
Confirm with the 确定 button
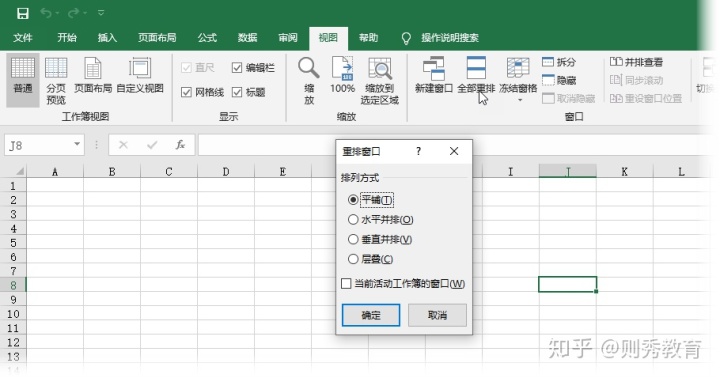point(371,315)
